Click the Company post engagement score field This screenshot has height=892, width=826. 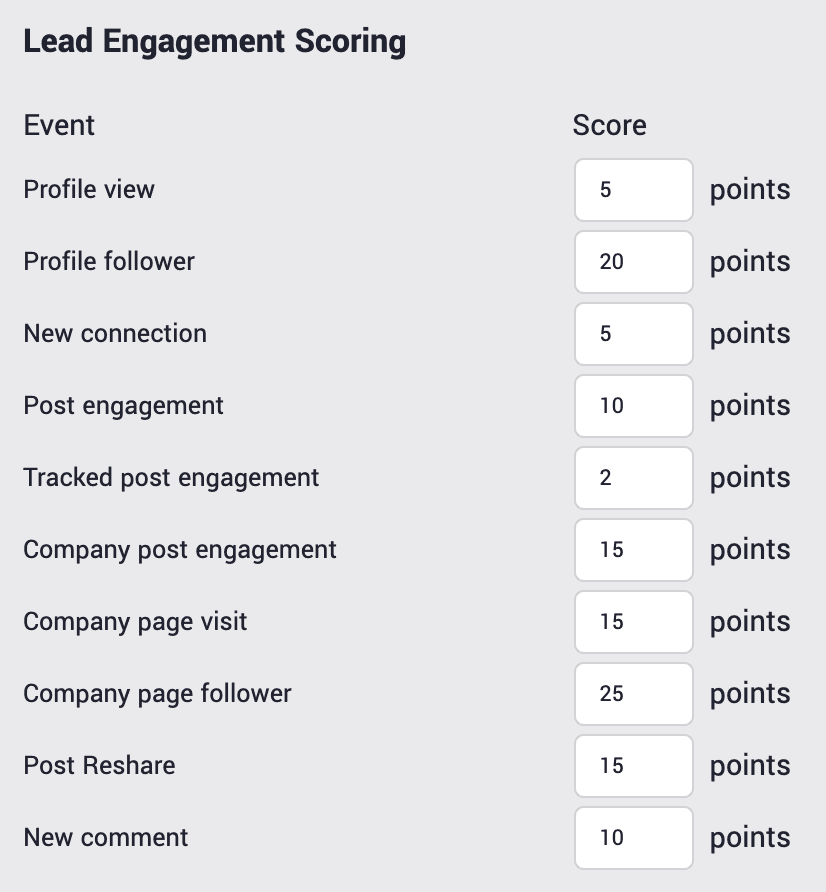pyautogui.click(x=633, y=550)
